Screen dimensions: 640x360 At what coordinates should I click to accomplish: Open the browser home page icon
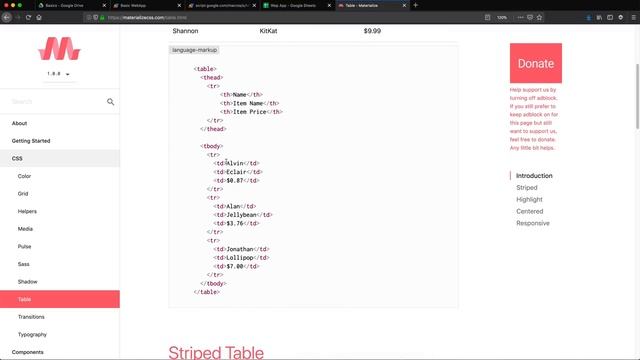tap(39, 18)
